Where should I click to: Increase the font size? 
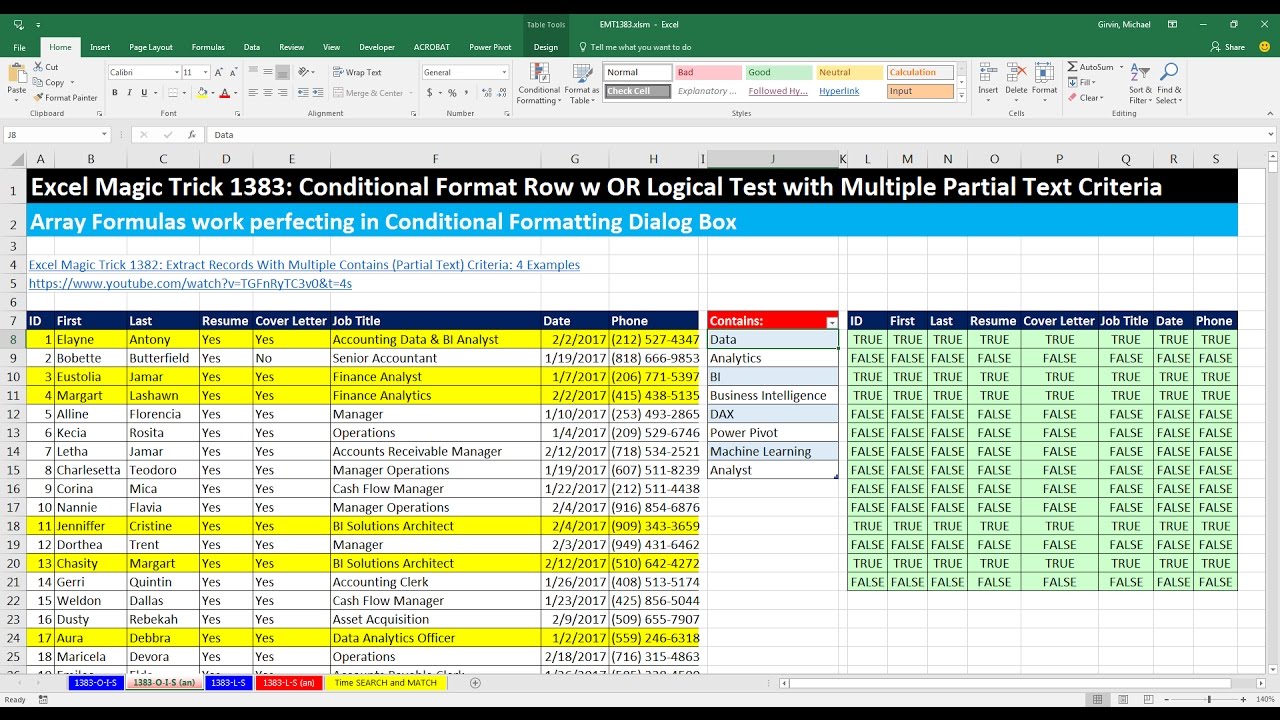tap(221, 72)
